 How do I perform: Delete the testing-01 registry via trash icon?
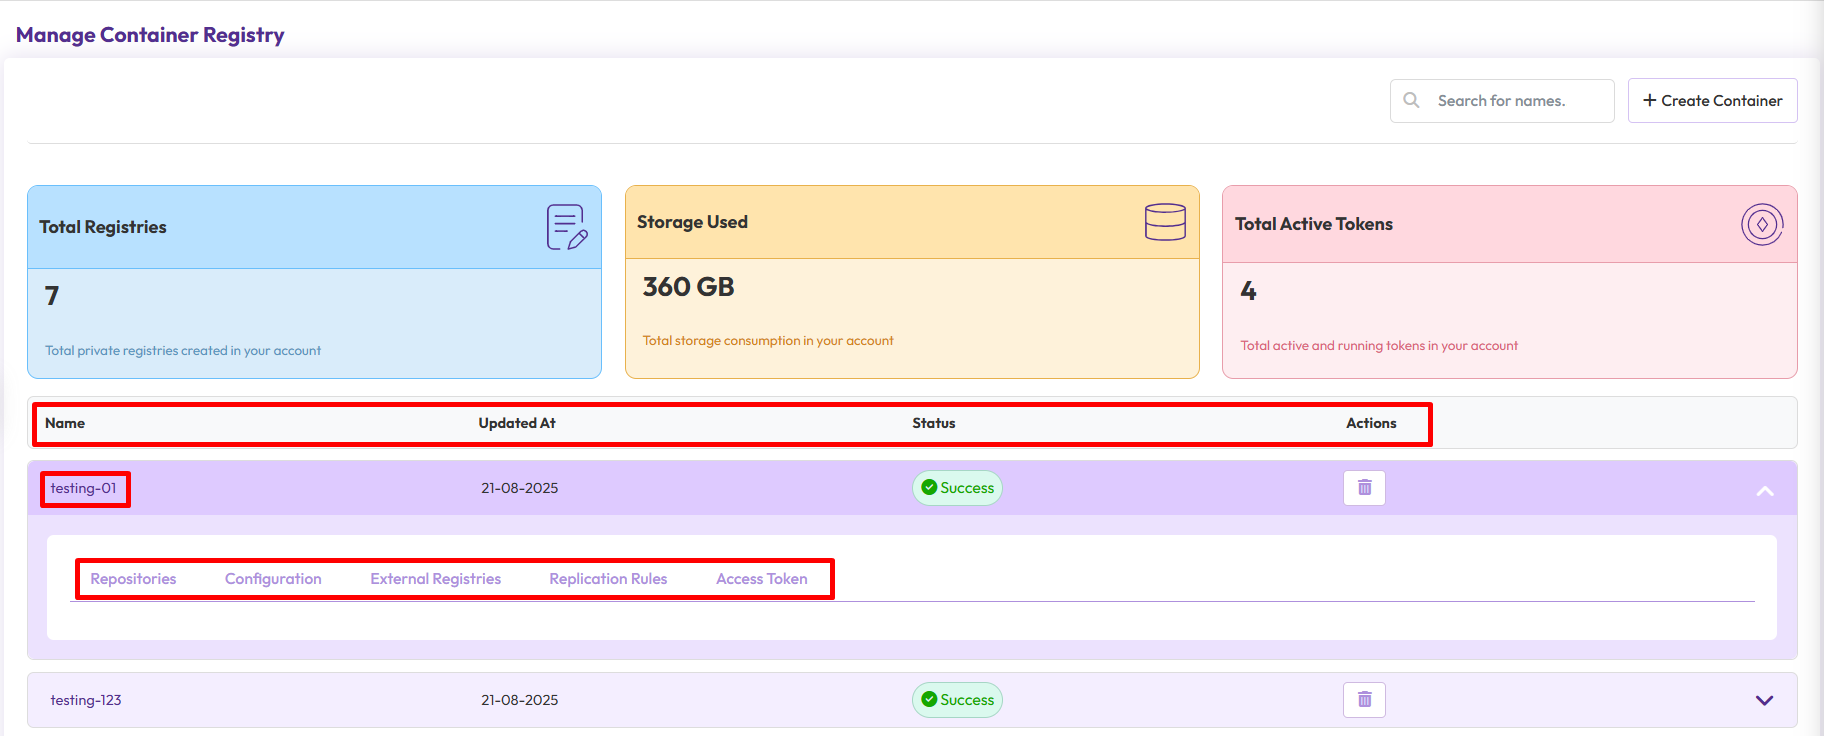tap(1364, 488)
